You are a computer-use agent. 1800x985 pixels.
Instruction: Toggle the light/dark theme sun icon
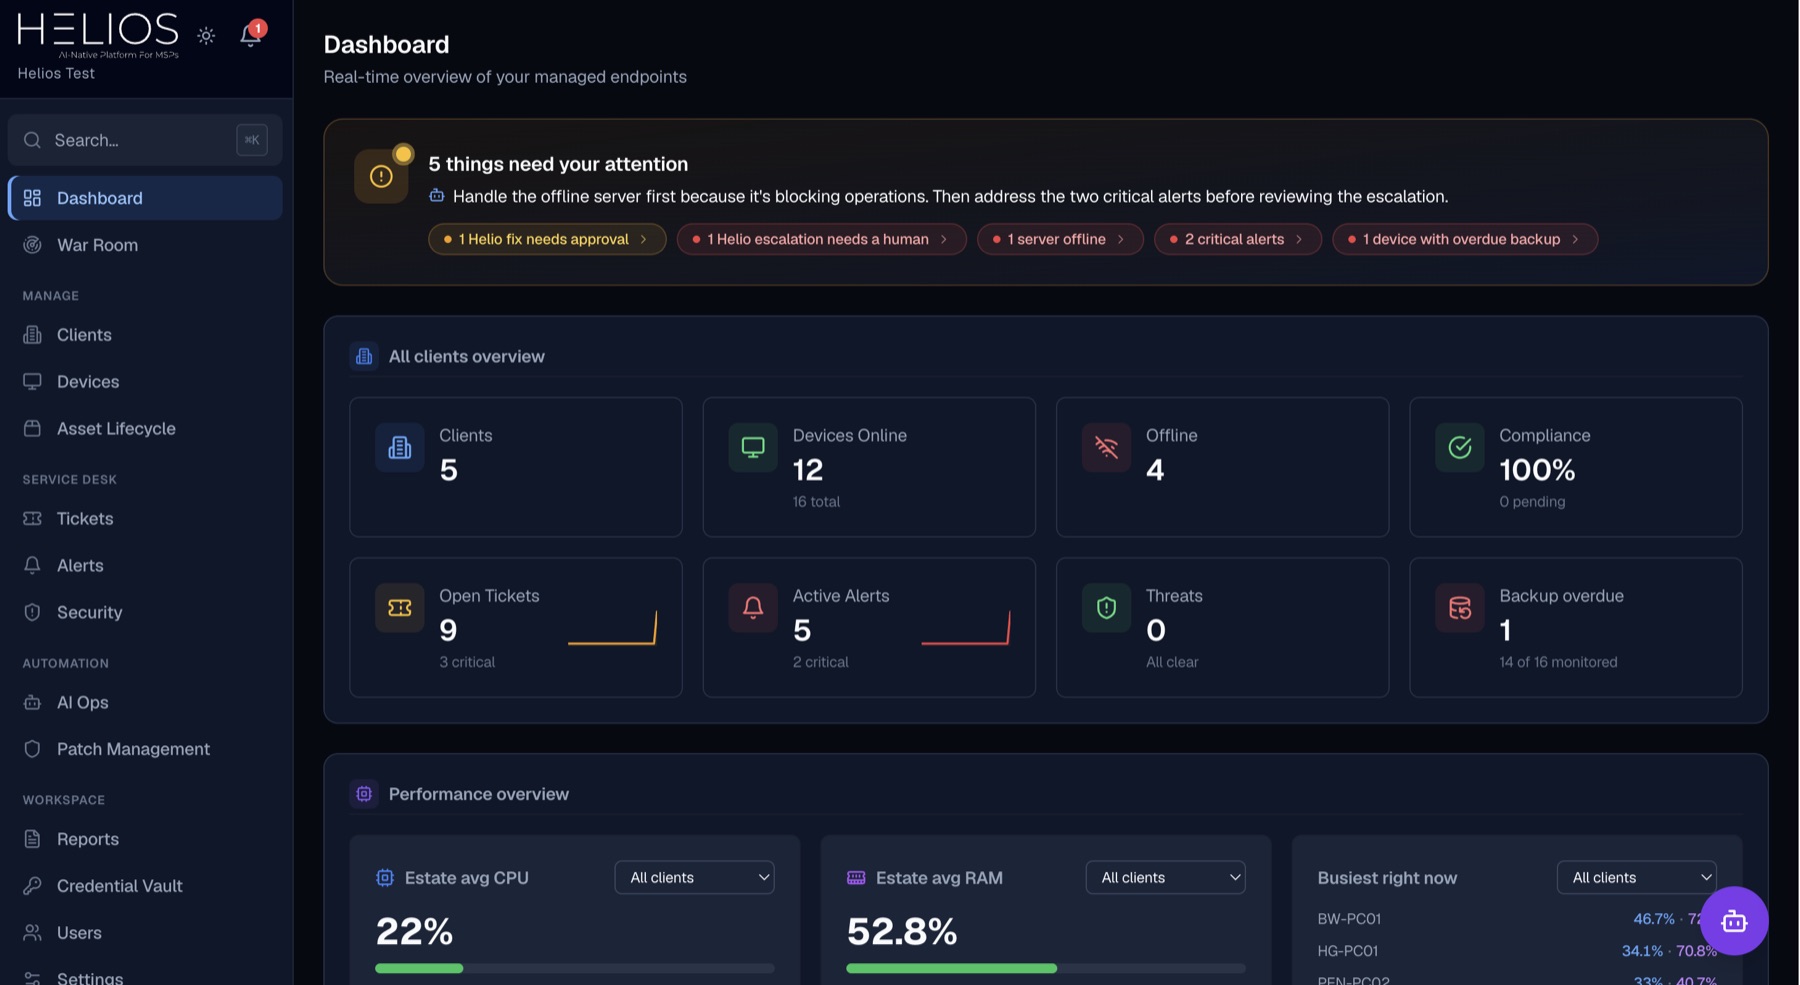coord(206,36)
